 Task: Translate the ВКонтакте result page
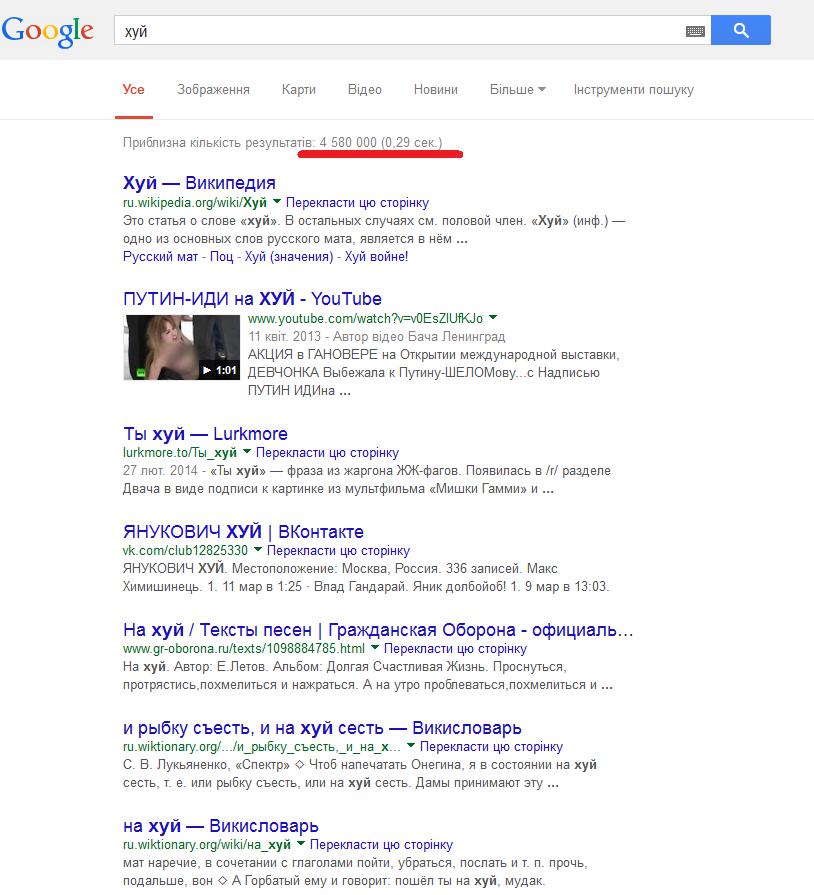(339, 551)
